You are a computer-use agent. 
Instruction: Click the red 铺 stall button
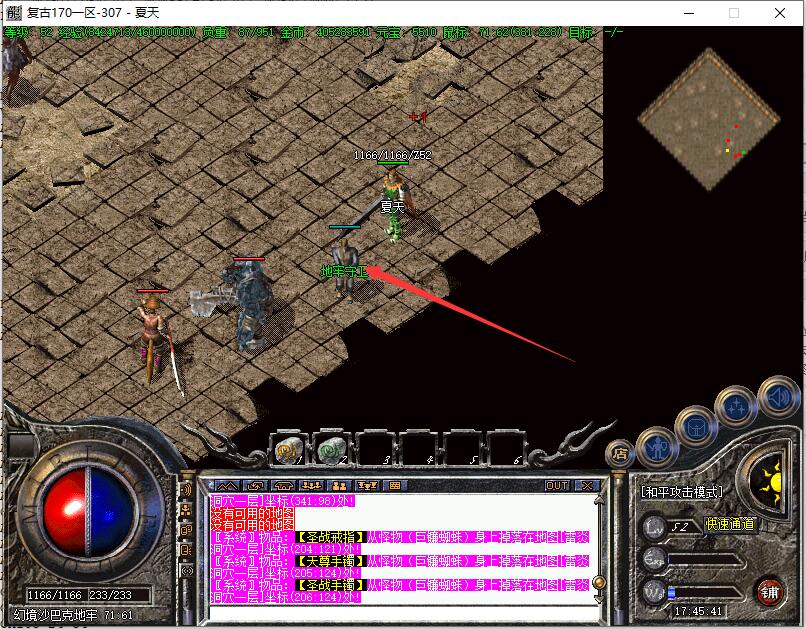[x=769, y=593]
